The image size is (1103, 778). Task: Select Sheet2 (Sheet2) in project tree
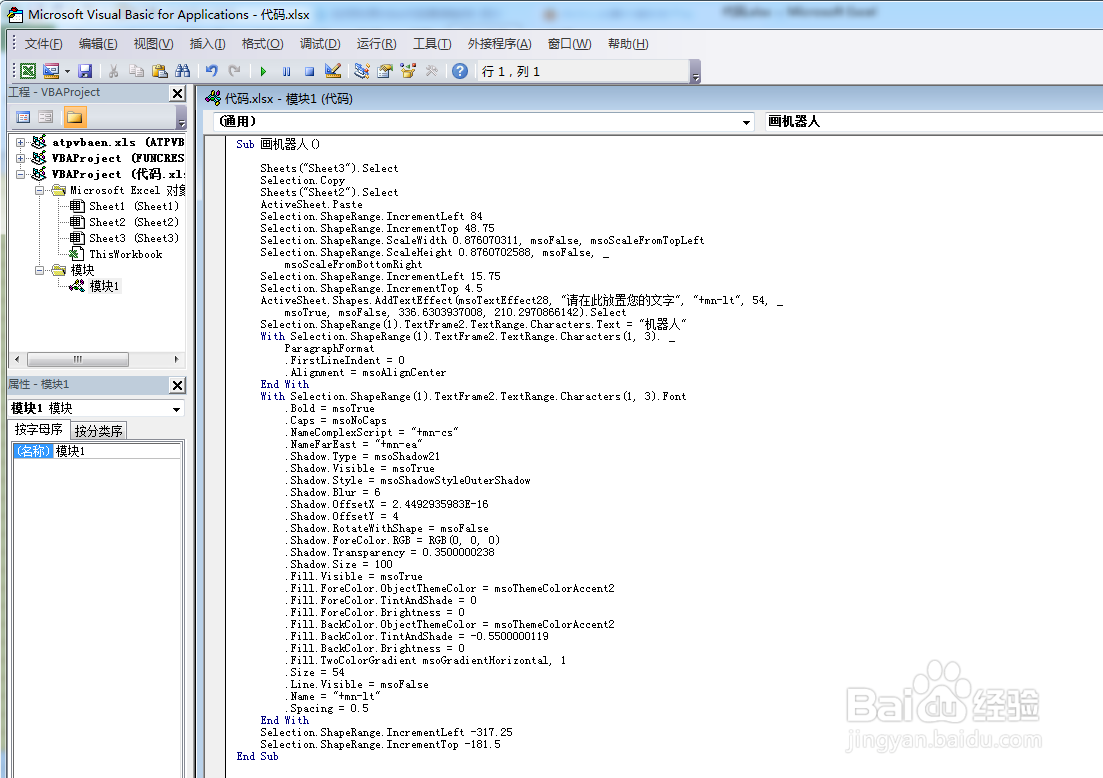click(x=134, y=222)
